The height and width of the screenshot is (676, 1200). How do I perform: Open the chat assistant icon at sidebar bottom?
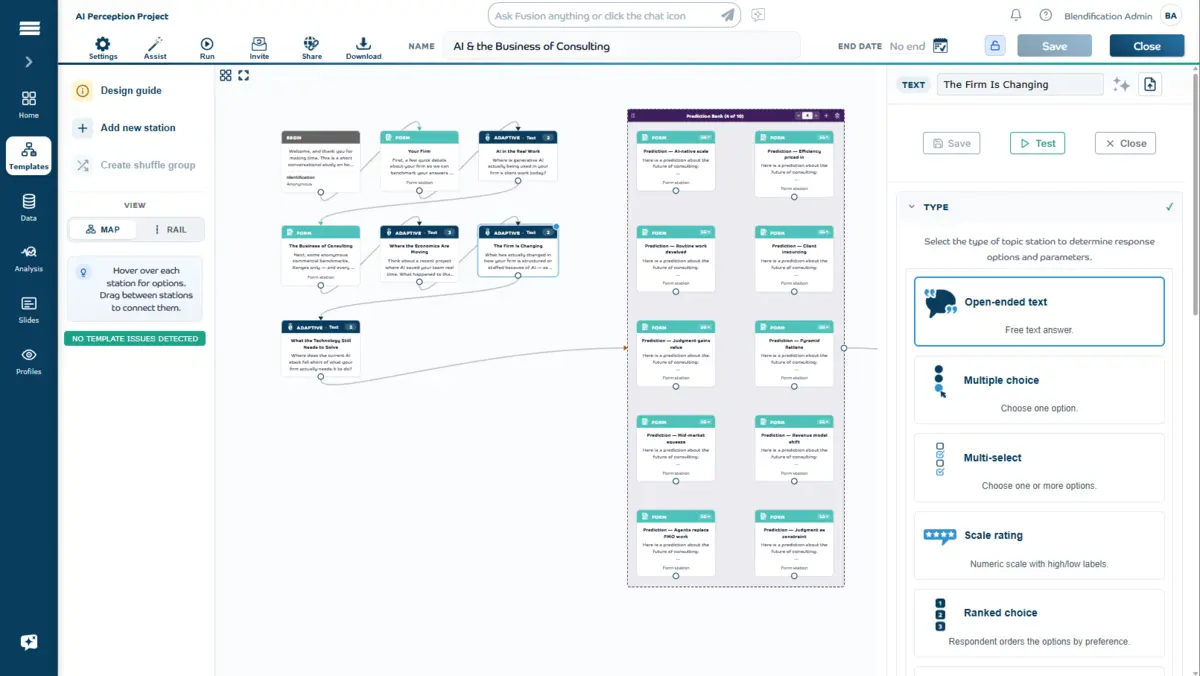(x=29, y=642)
